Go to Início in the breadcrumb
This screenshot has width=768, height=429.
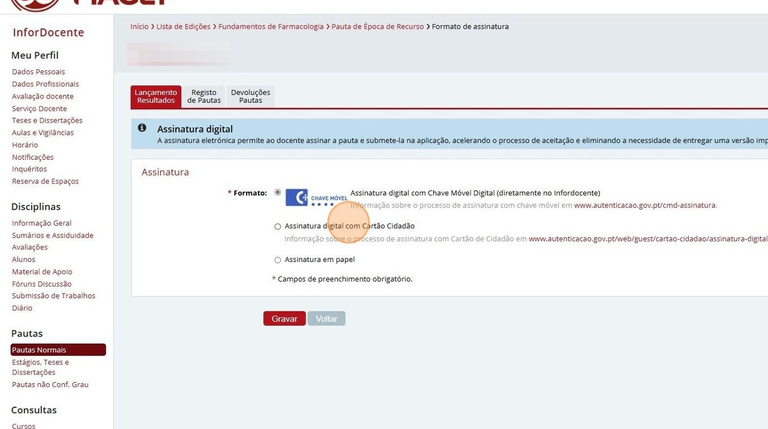coord(139,26)
